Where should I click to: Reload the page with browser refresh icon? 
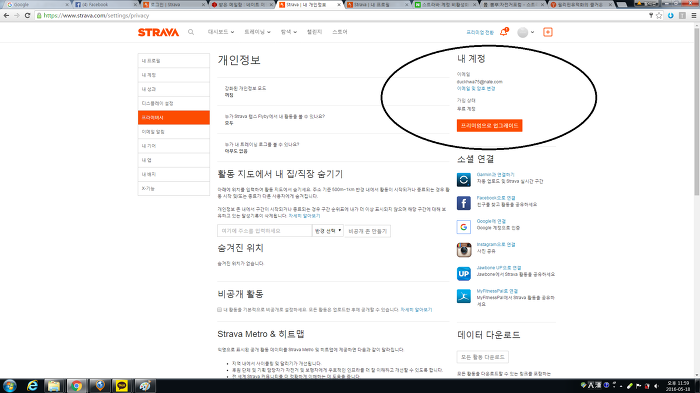[27, 15]
